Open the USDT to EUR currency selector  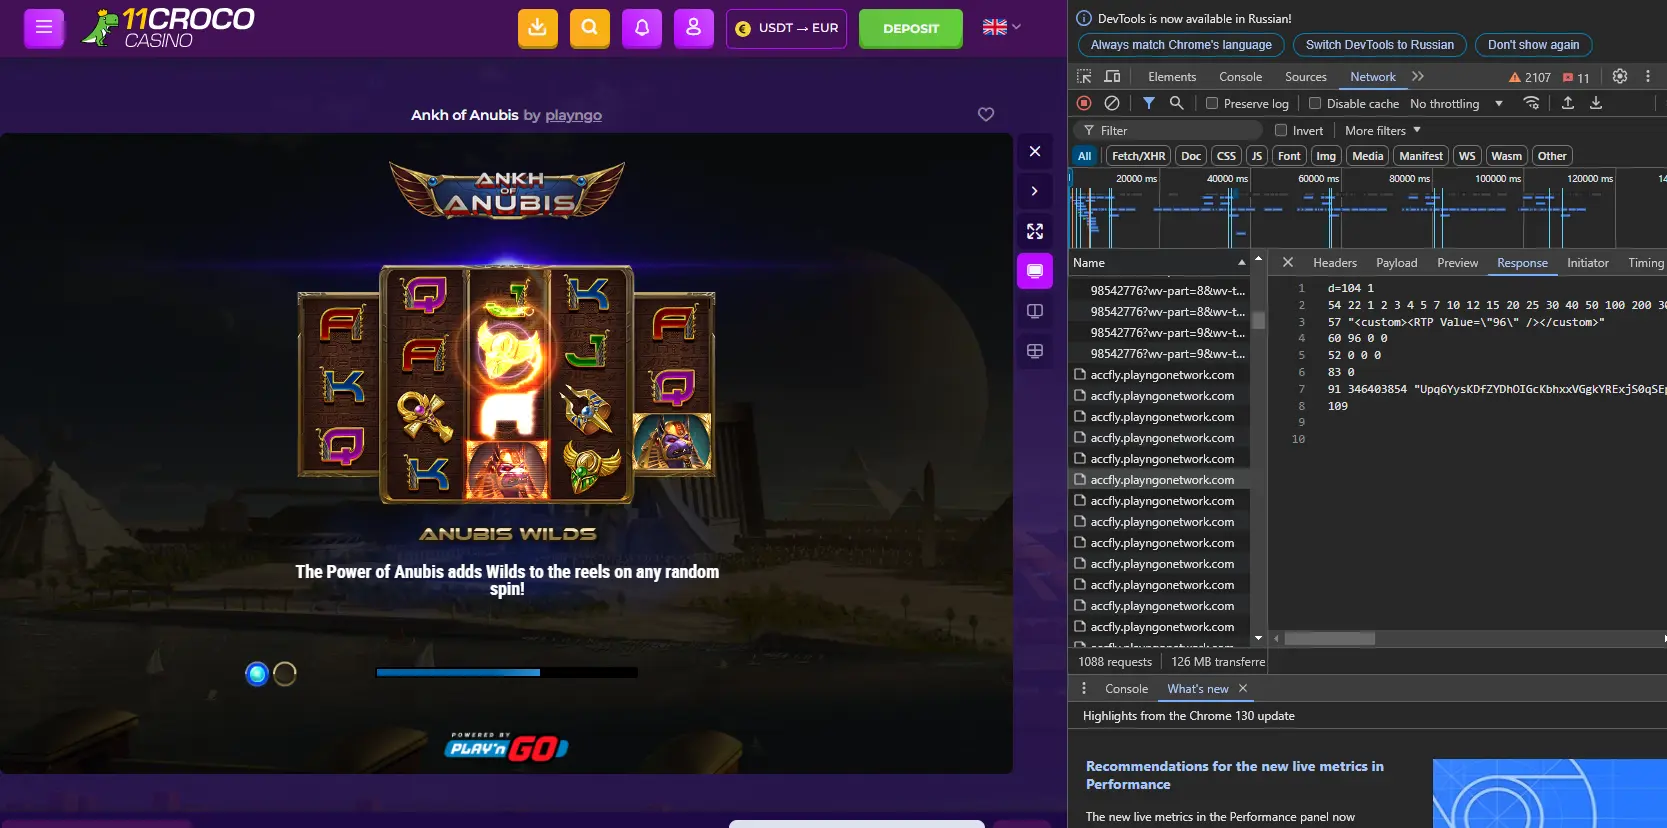click(786, 28)
